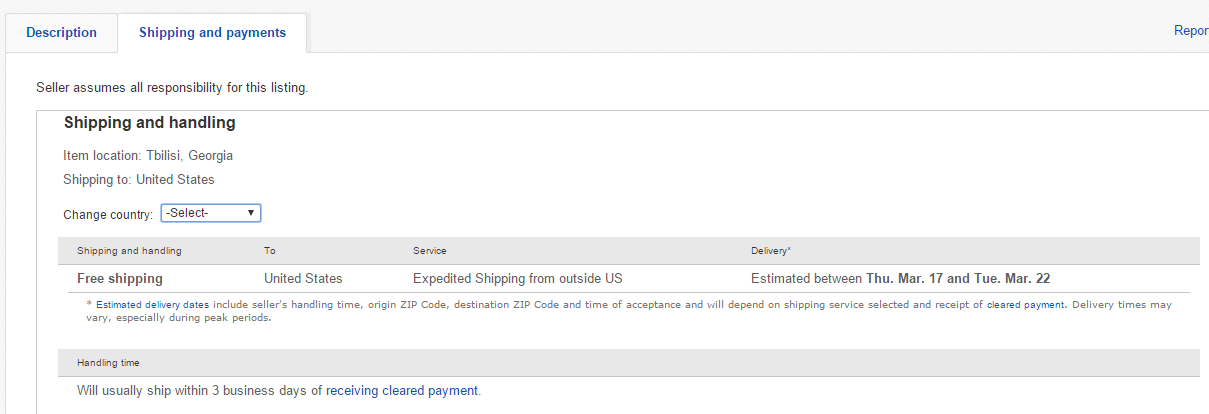The height and width of the screenshot is (414, 1209).
Task: Click the Report link at top right
Action: coord(1190,31)
